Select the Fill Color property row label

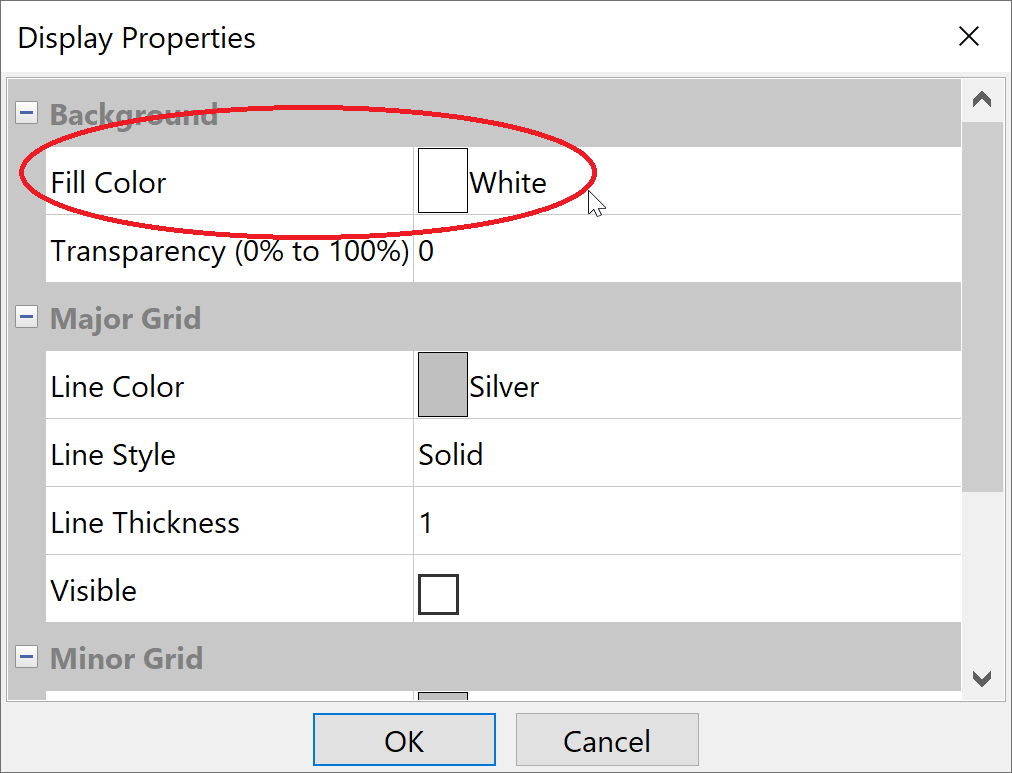[x=109, y=183]
